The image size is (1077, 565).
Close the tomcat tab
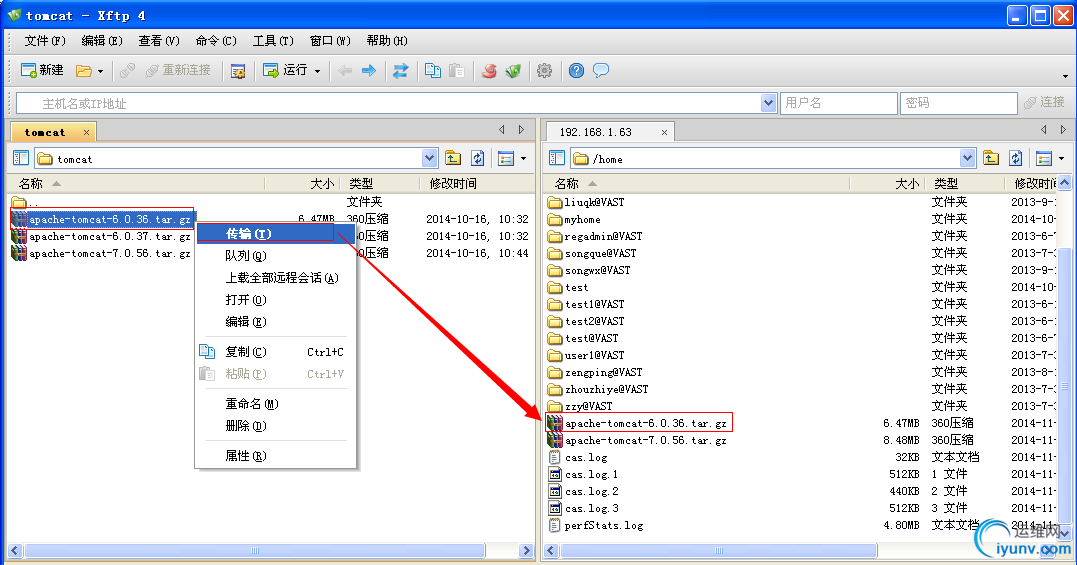(x=87, y=132)
